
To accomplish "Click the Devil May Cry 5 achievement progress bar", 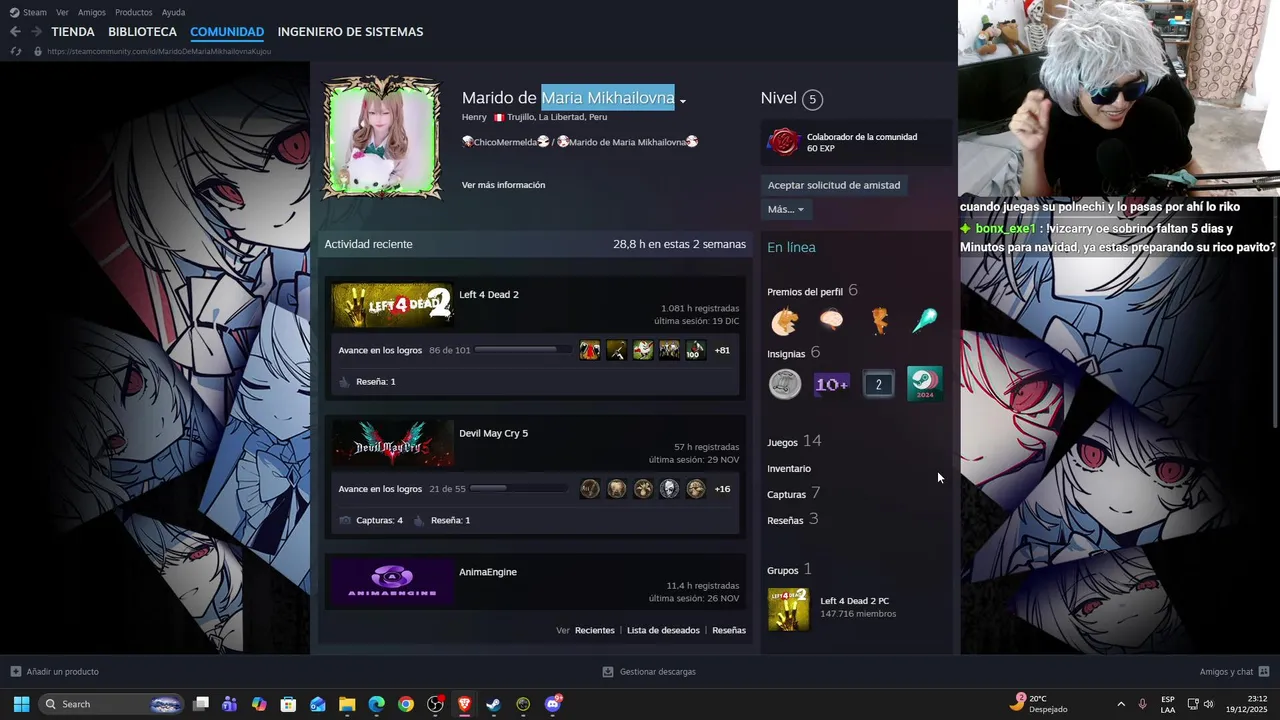I will (518, 489).
